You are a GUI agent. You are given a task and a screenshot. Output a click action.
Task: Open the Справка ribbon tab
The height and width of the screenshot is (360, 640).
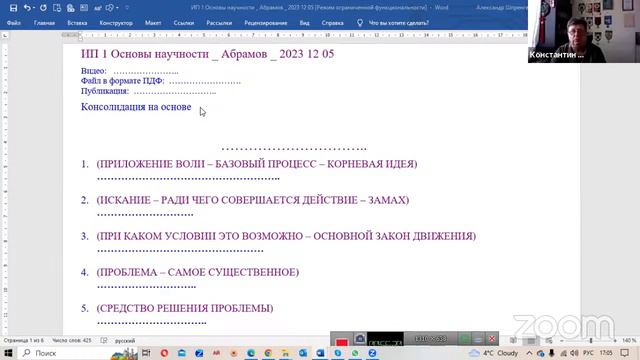pyautogui.click(x=332, y=23)
